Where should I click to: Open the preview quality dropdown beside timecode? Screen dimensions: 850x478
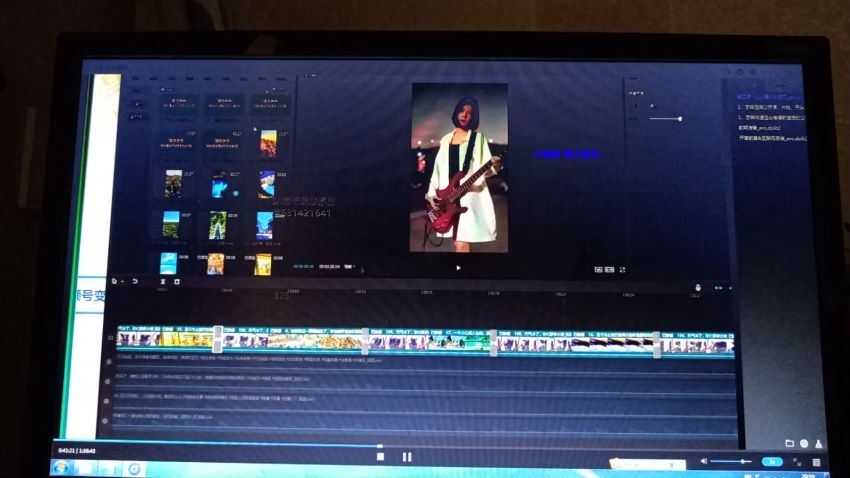(x=350, y=266)
